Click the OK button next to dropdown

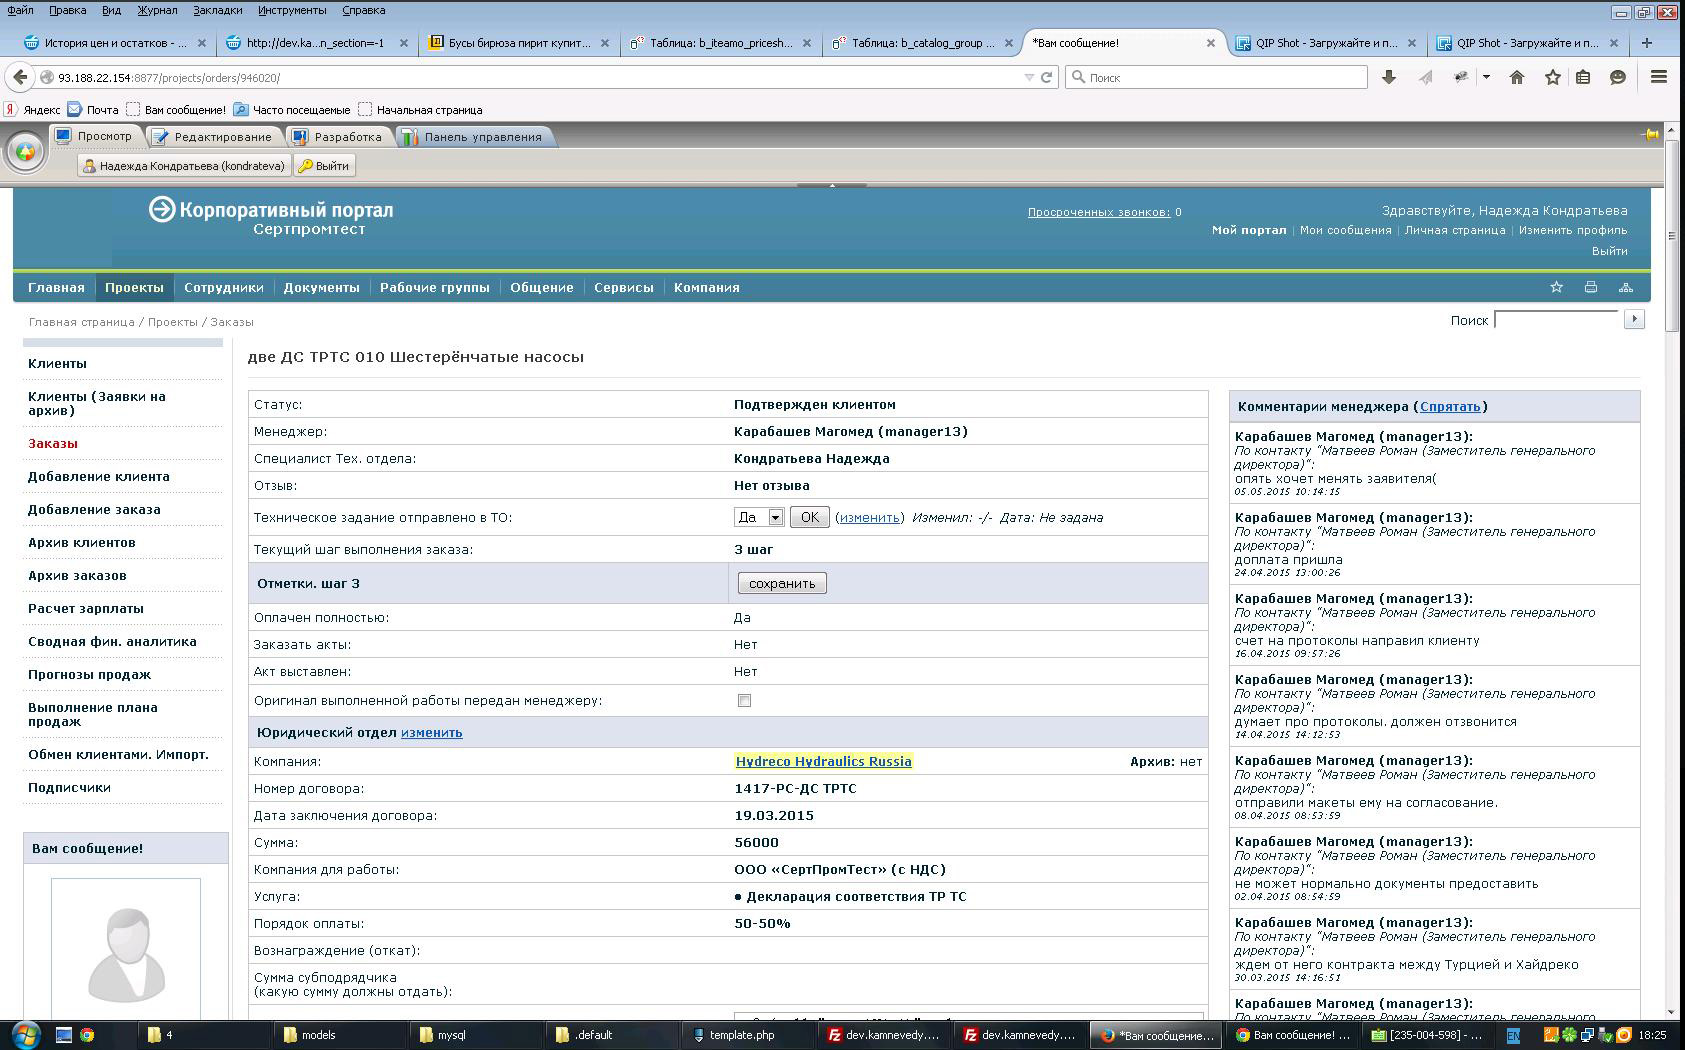pos(809,517)
